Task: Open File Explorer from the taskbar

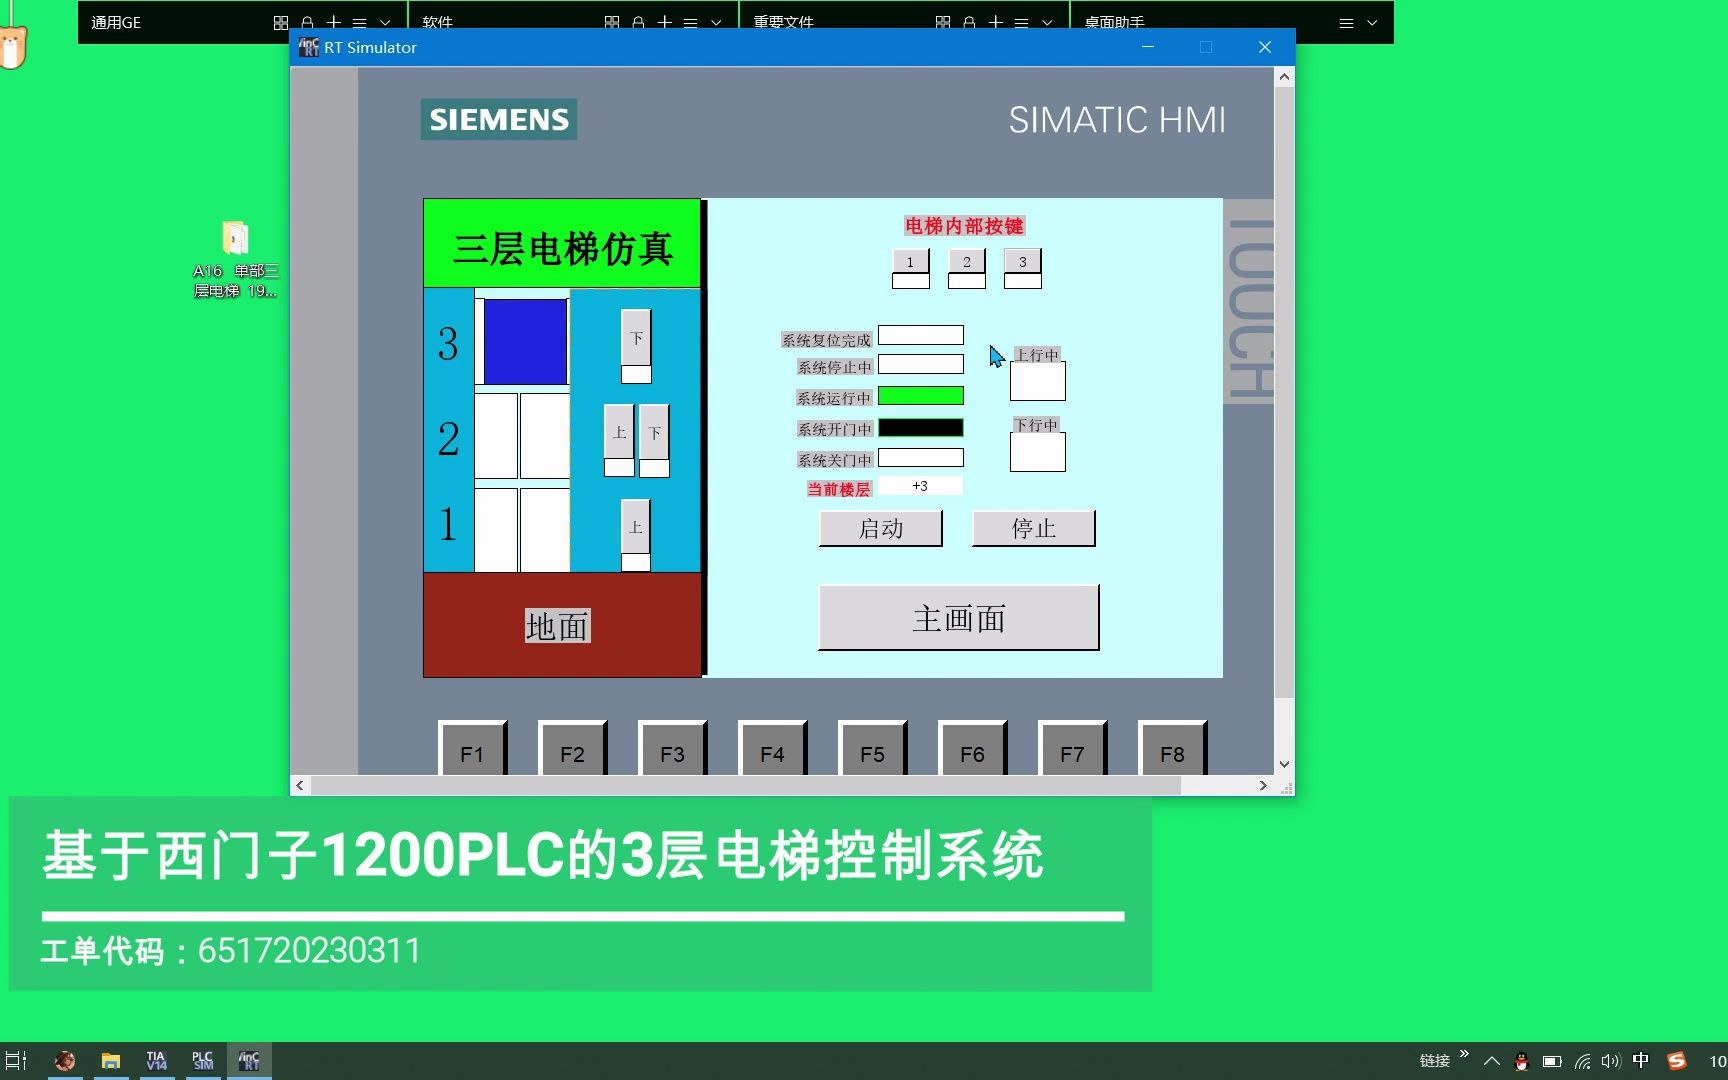Action: click(111, 1059)
